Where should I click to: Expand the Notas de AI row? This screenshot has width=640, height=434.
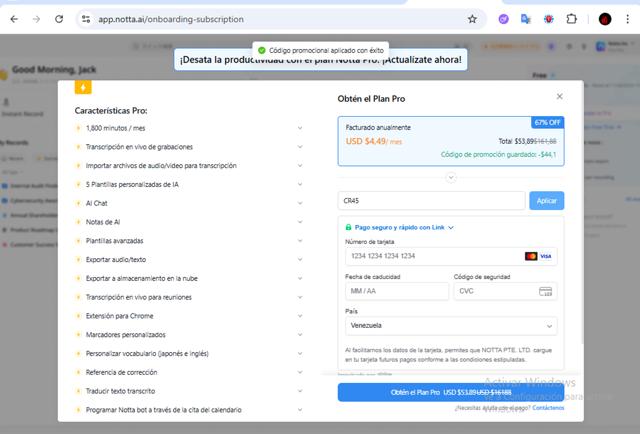[x=300, y=222]
